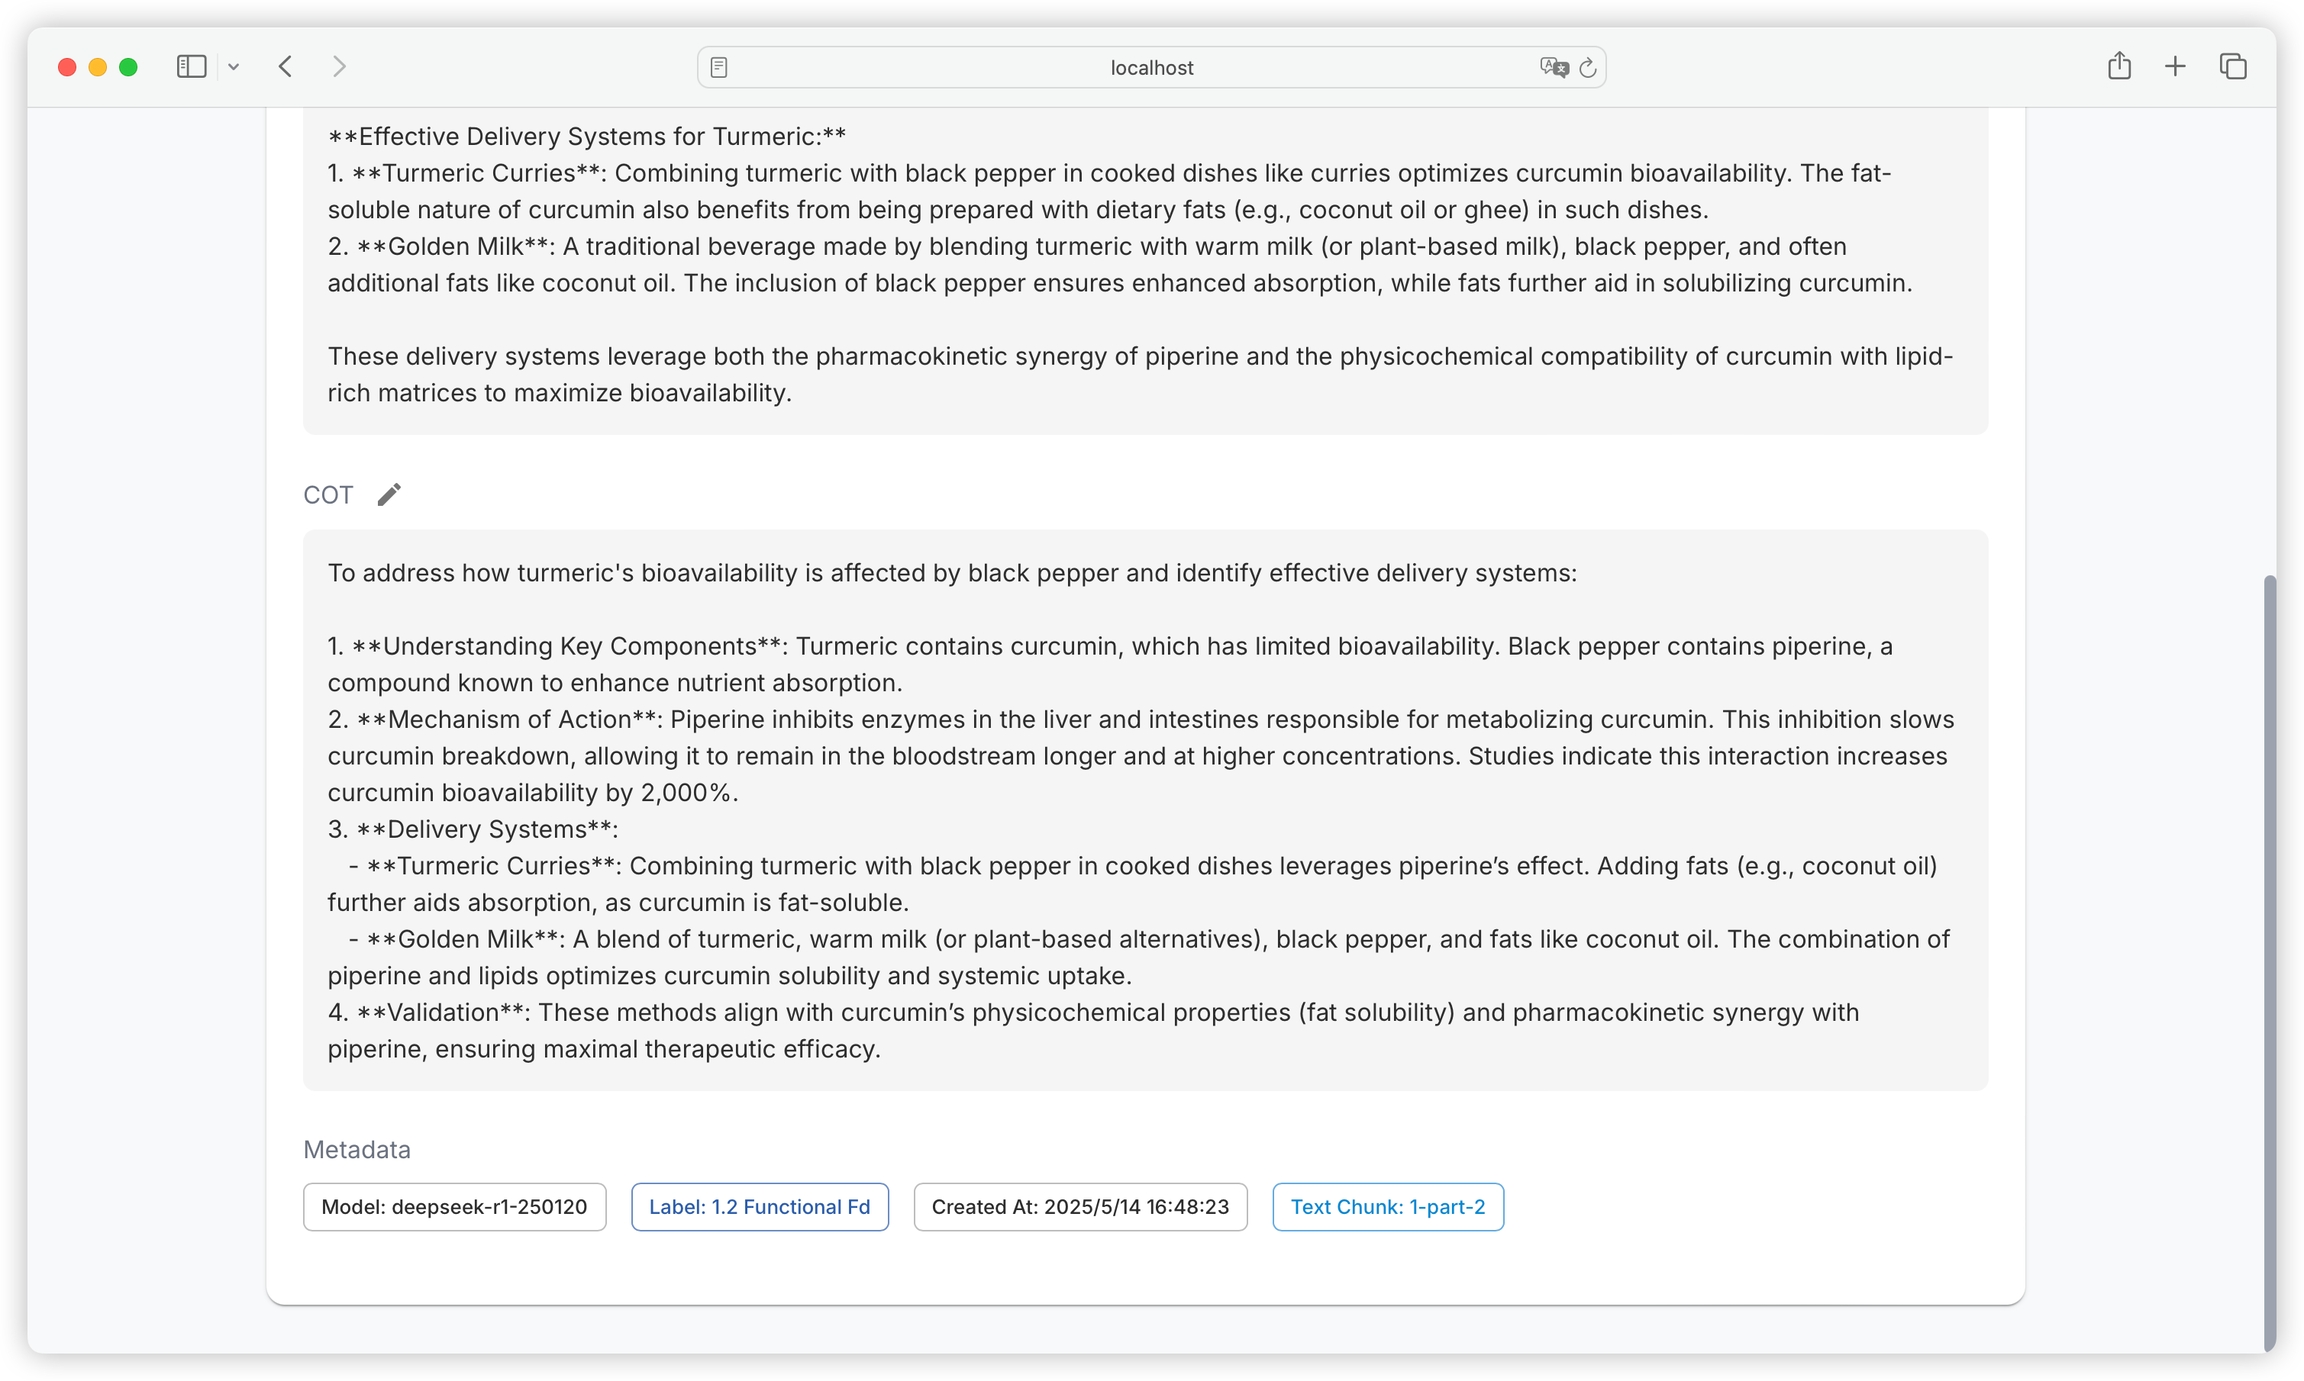Click the Model deepseek-r1-250120 chip
The width and height of the screenshot is (2304, 1381).
[x=454, y=1207]
